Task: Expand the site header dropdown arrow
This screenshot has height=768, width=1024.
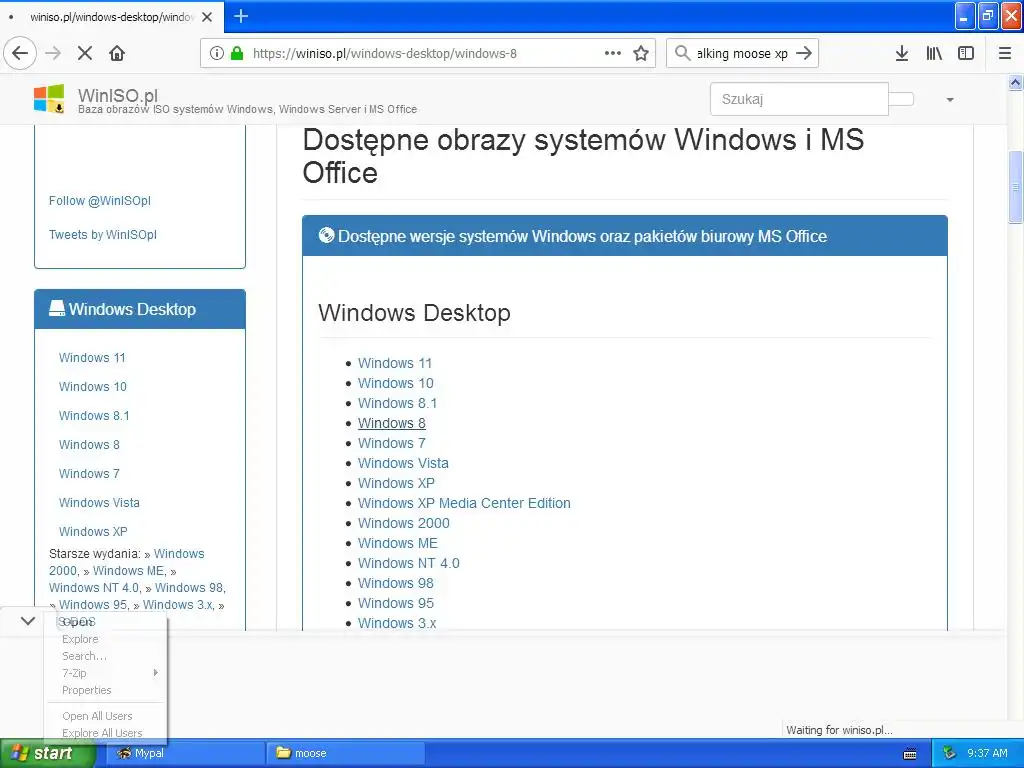Action: [x=950, y=100]
